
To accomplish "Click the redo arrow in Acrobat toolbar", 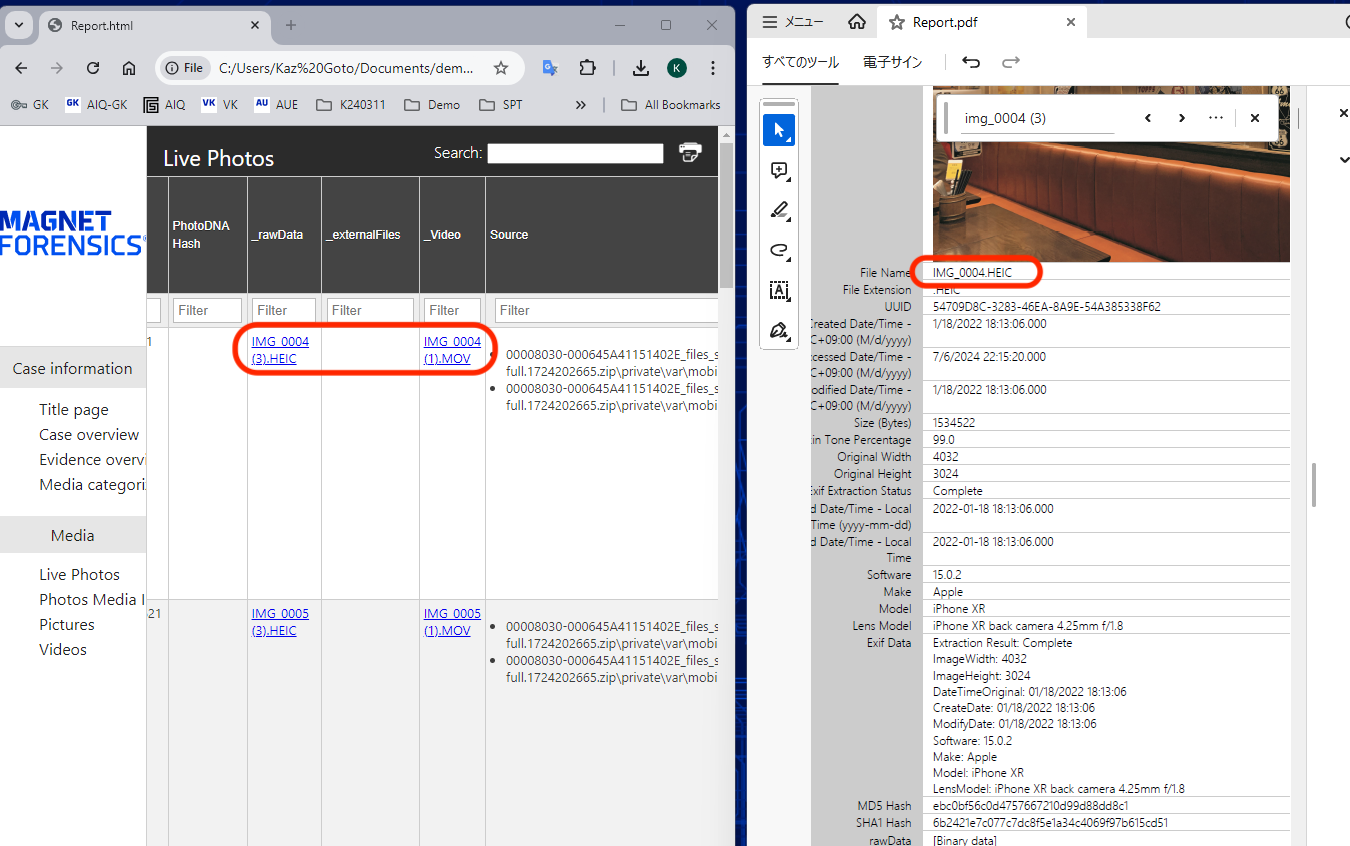I will click(x=1011, y=61).
